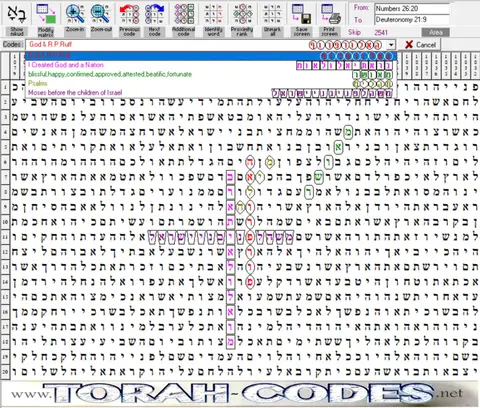This screenshot has width=480, height=408.
Task: Click the Print screen icon
Action: (x=330, y=14)
